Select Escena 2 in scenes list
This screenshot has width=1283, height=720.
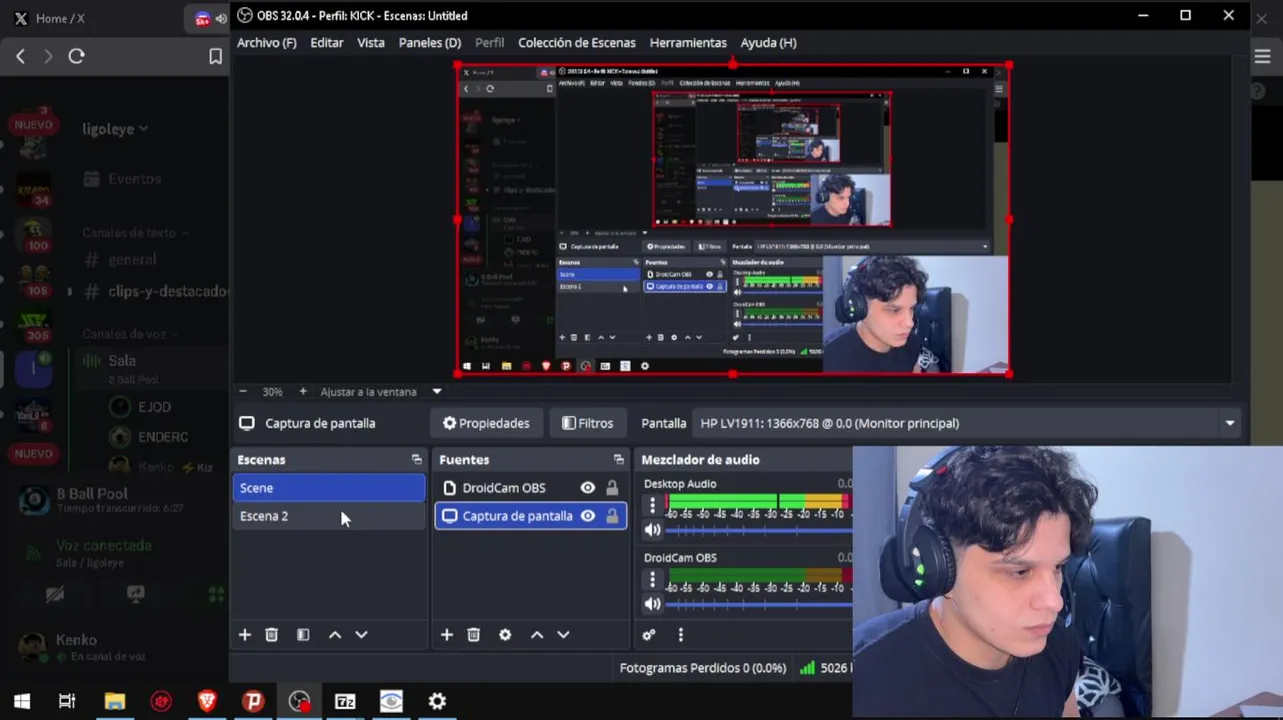(x=329, y=516)
